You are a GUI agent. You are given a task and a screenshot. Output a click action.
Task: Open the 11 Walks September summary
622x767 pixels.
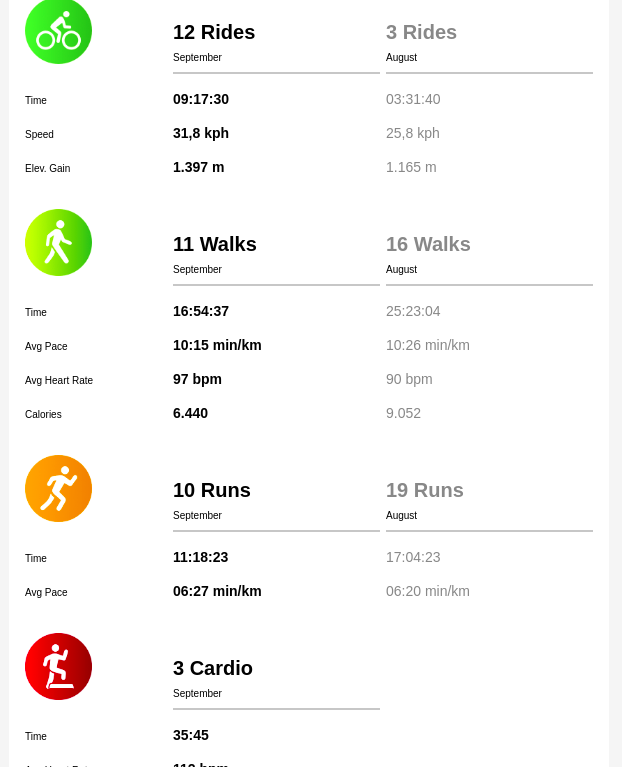(x=215, y=244)
